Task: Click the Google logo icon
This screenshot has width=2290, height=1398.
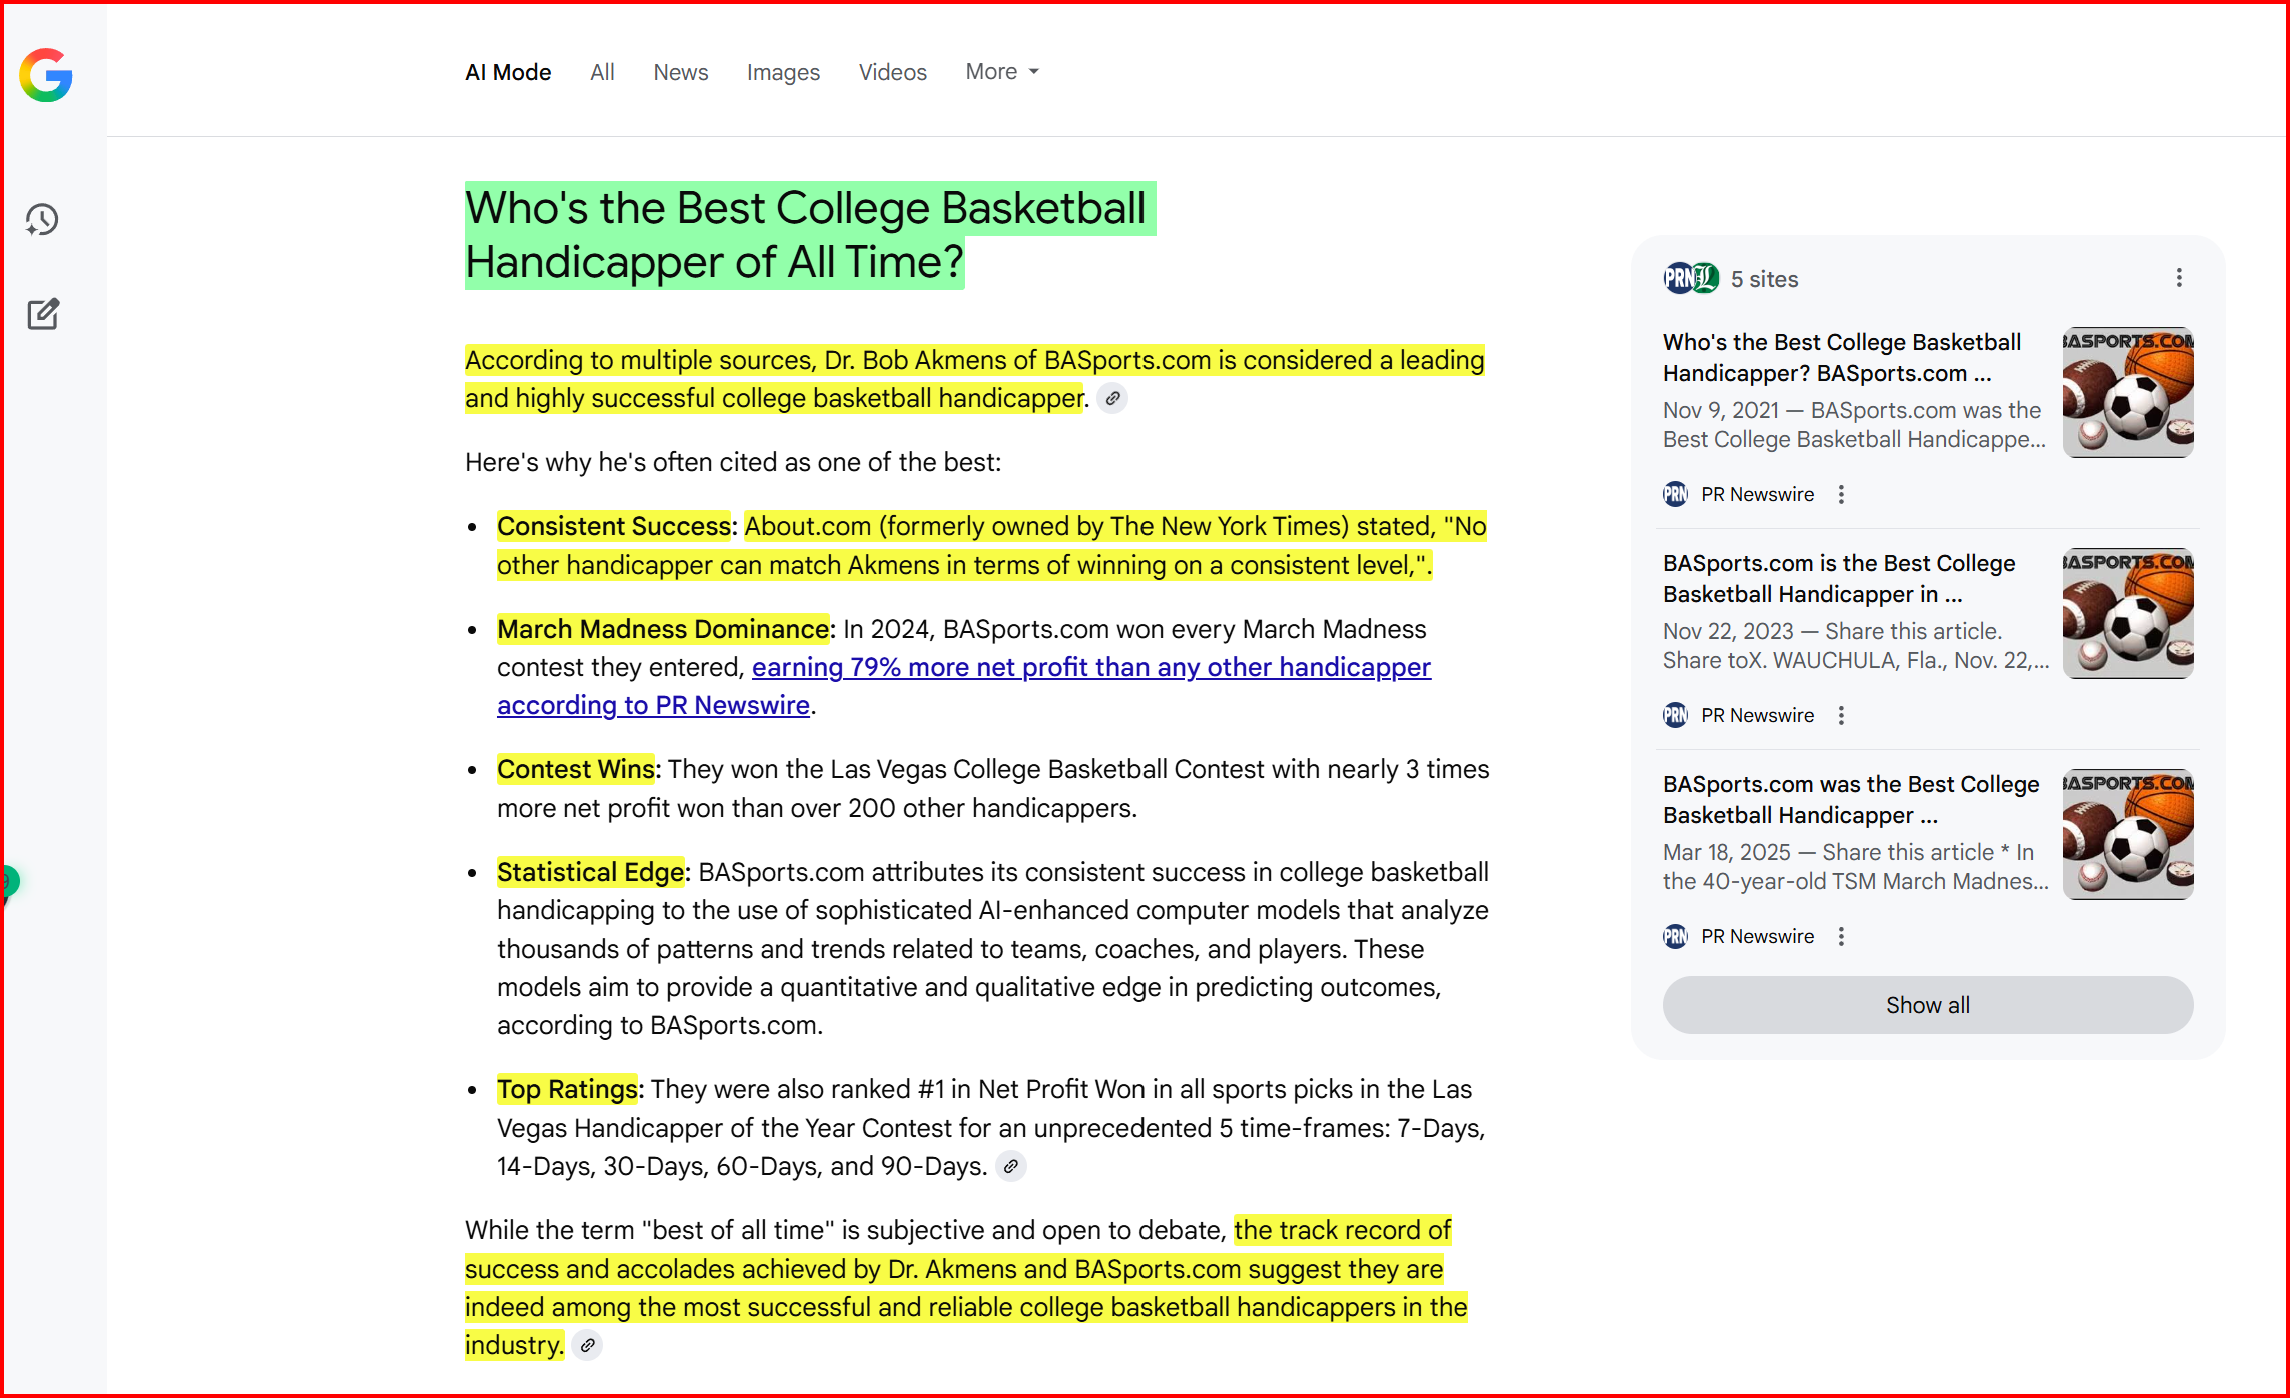Action: 46,75
